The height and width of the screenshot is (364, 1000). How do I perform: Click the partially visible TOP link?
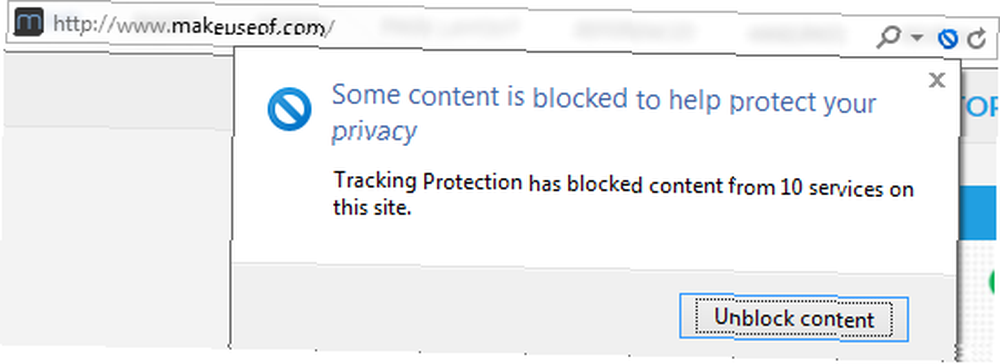tap(980, 108)
